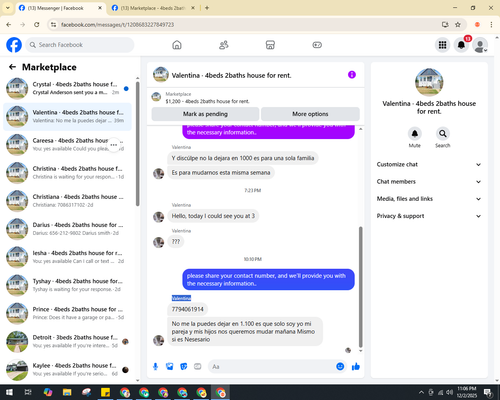Click message 'Hello, today I could see you at 3'
Viewport: 500px width, 400px height.
point(213,216)
